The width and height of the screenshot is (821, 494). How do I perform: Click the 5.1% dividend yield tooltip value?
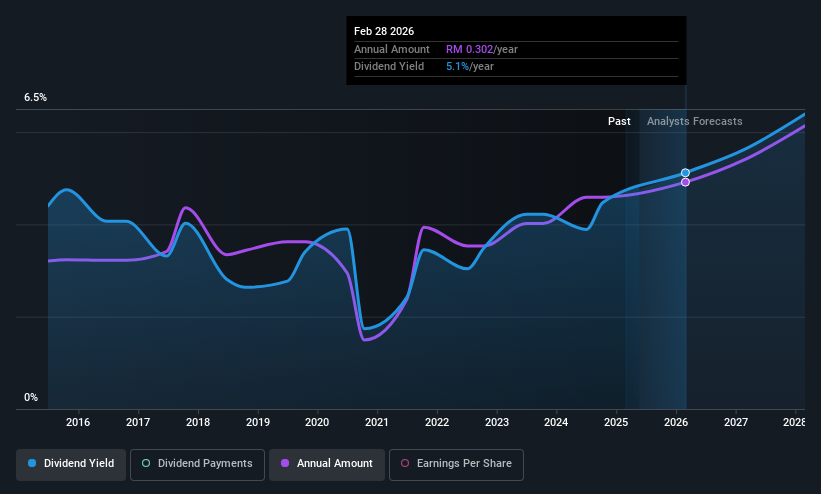tap(457, 67)
